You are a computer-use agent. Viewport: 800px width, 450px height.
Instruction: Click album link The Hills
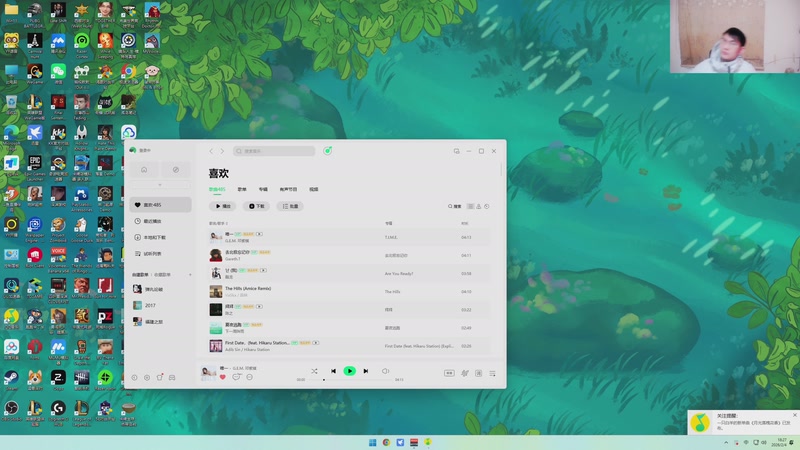[x=392, y=292]
